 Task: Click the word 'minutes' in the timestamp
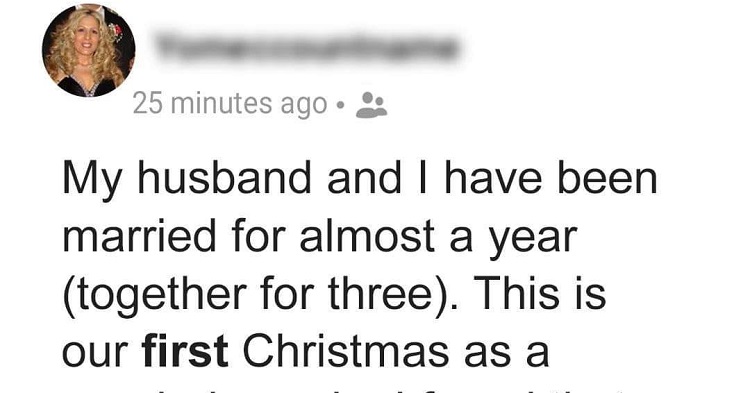(x=223, y=104)
